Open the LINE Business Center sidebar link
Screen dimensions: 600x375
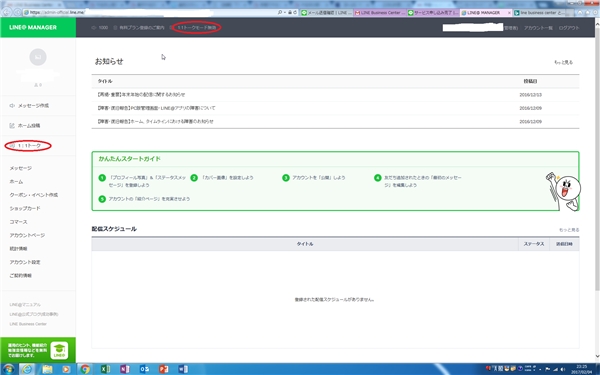[x=28, y=324]
